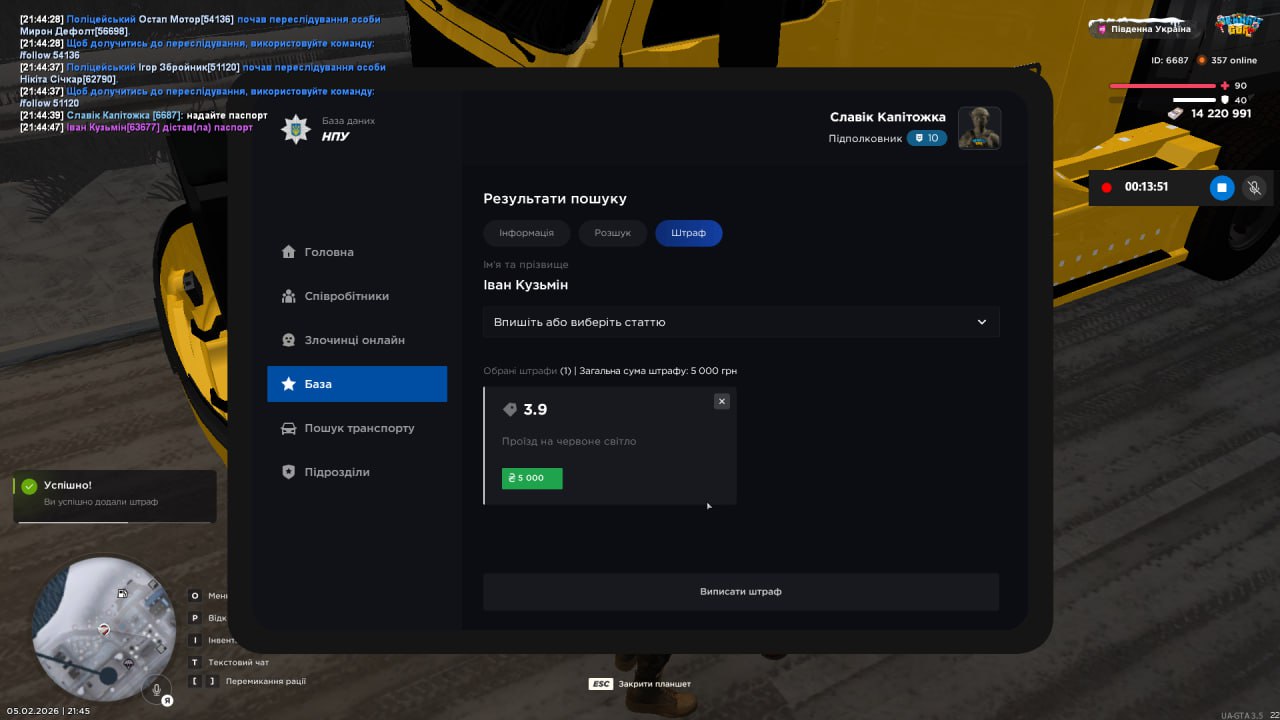Click the Перемикання рації key hint
The image size is (1280, 720).
coord(247,681)
